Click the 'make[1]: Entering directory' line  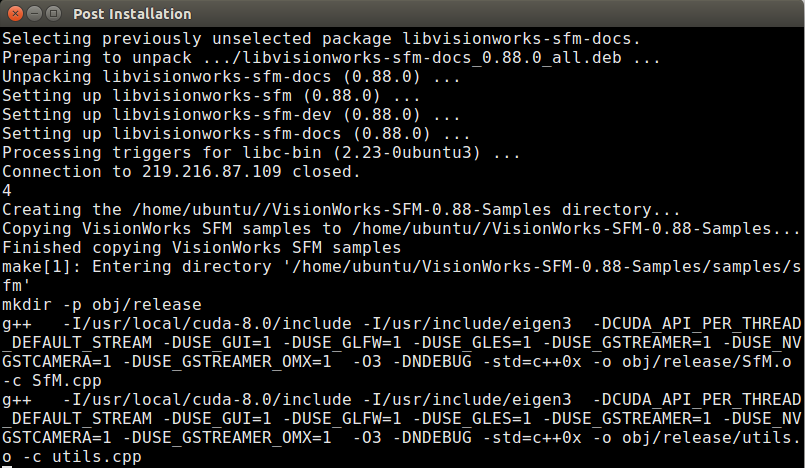[401, 276]
